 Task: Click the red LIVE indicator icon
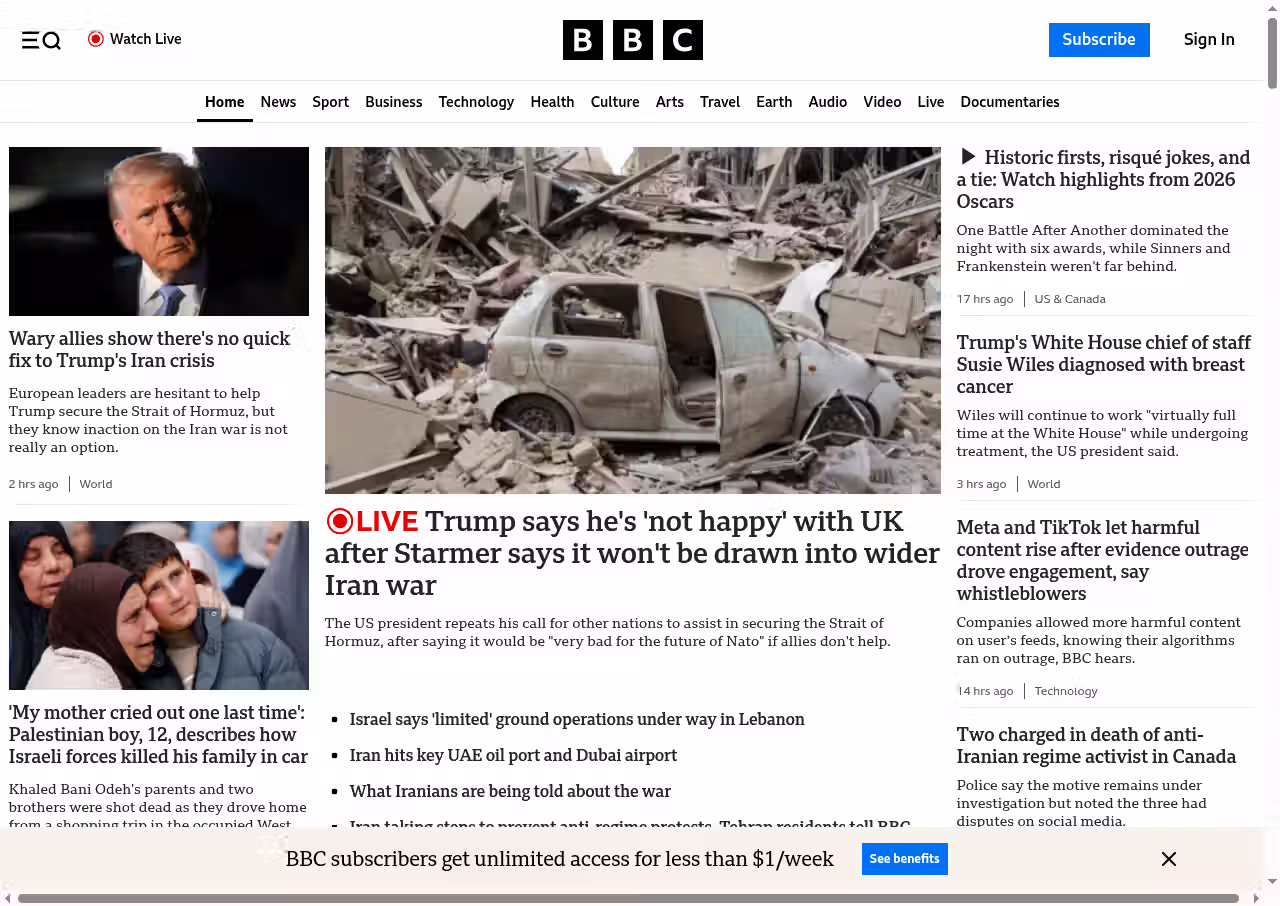(340, 521)
